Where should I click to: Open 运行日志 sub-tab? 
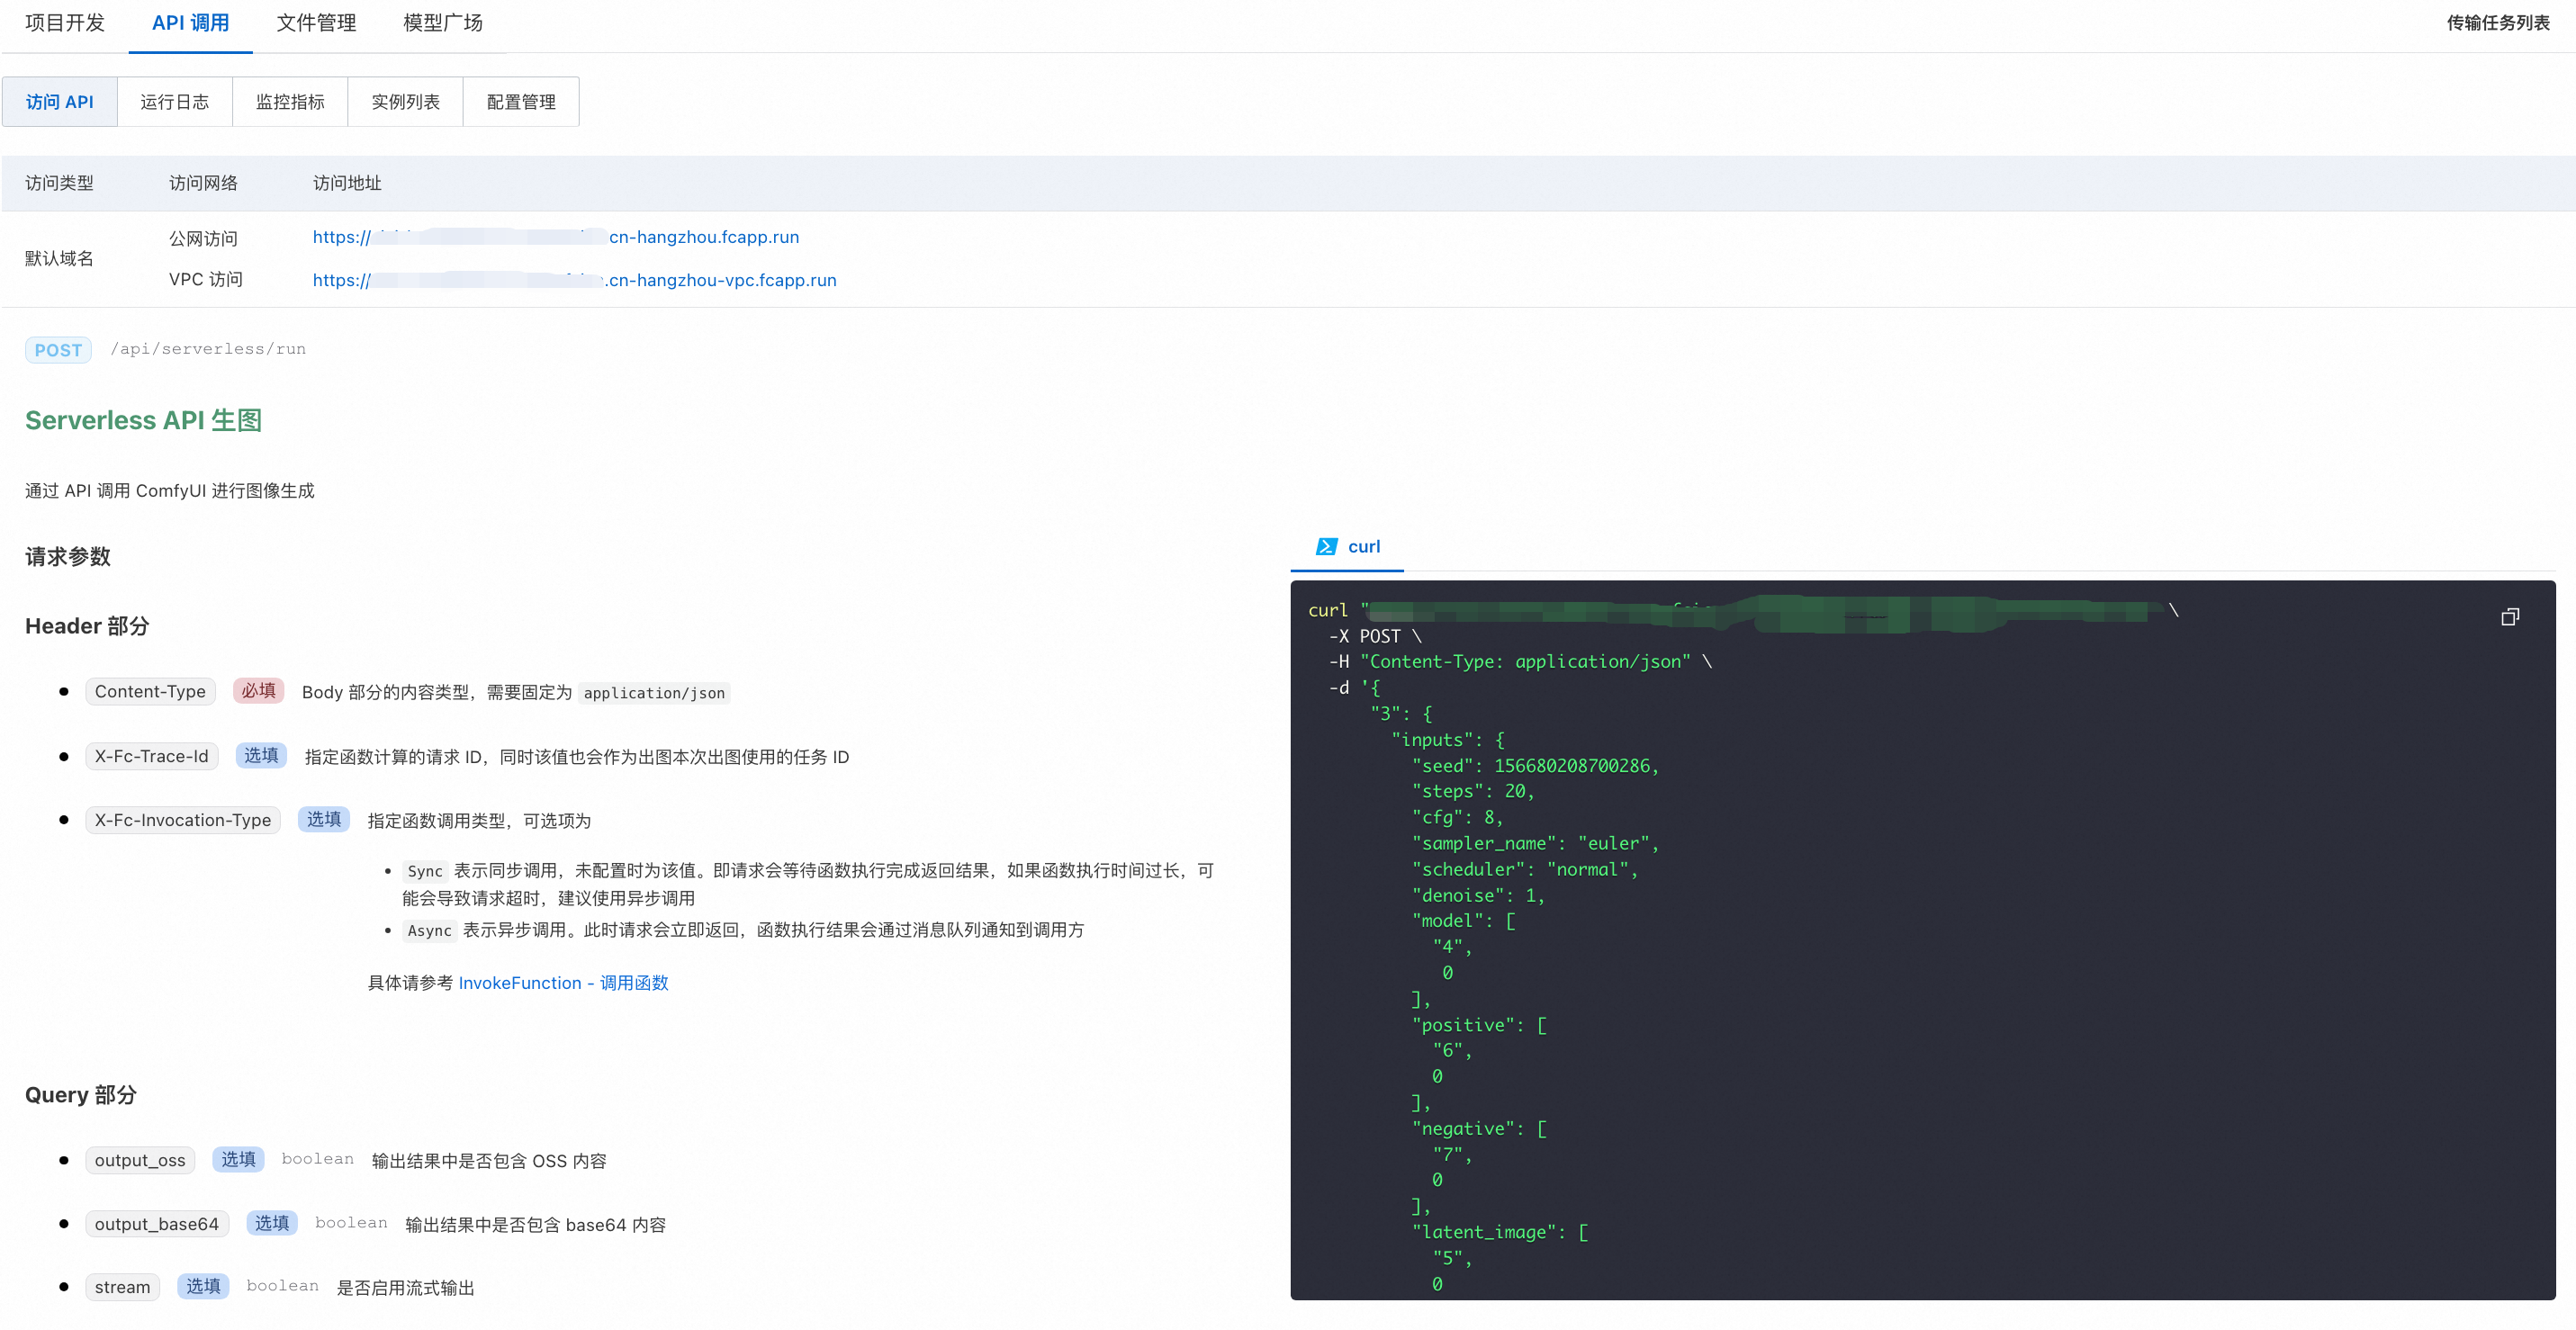click(x=174, y=102)
